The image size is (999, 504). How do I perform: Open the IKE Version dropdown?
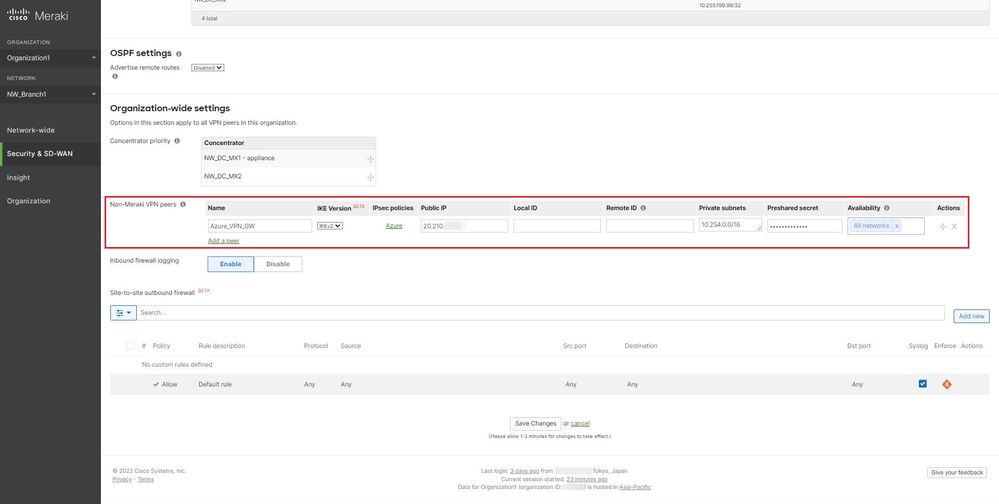[x=330, y=226]
